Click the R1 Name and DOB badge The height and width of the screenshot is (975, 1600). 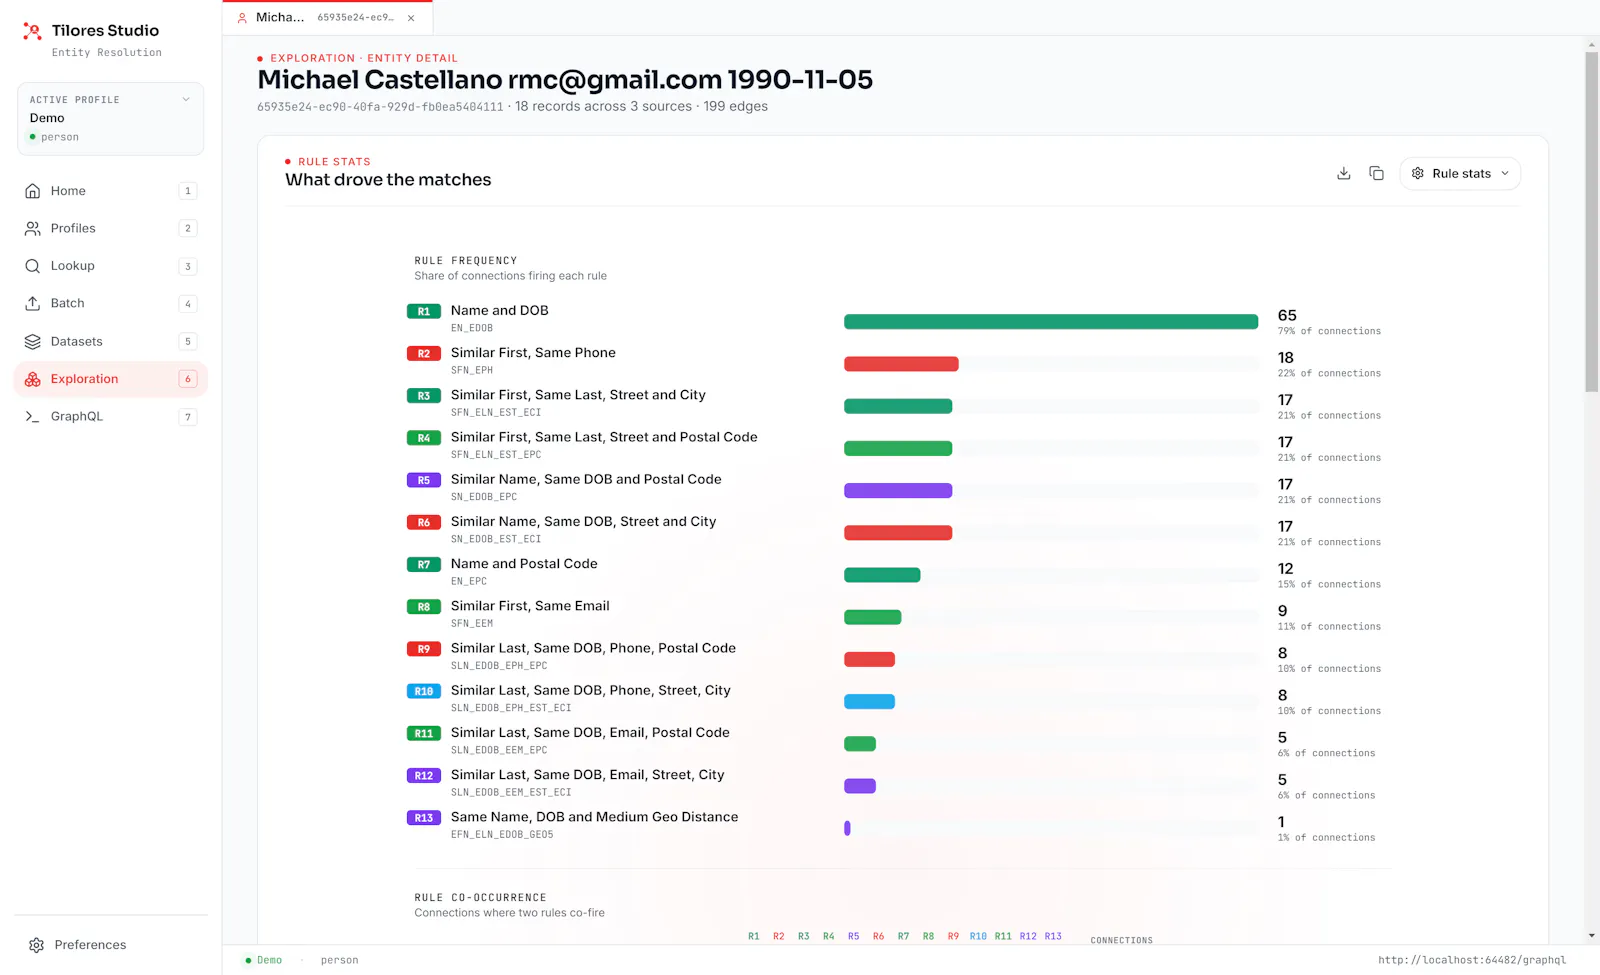tap(424, 311)
